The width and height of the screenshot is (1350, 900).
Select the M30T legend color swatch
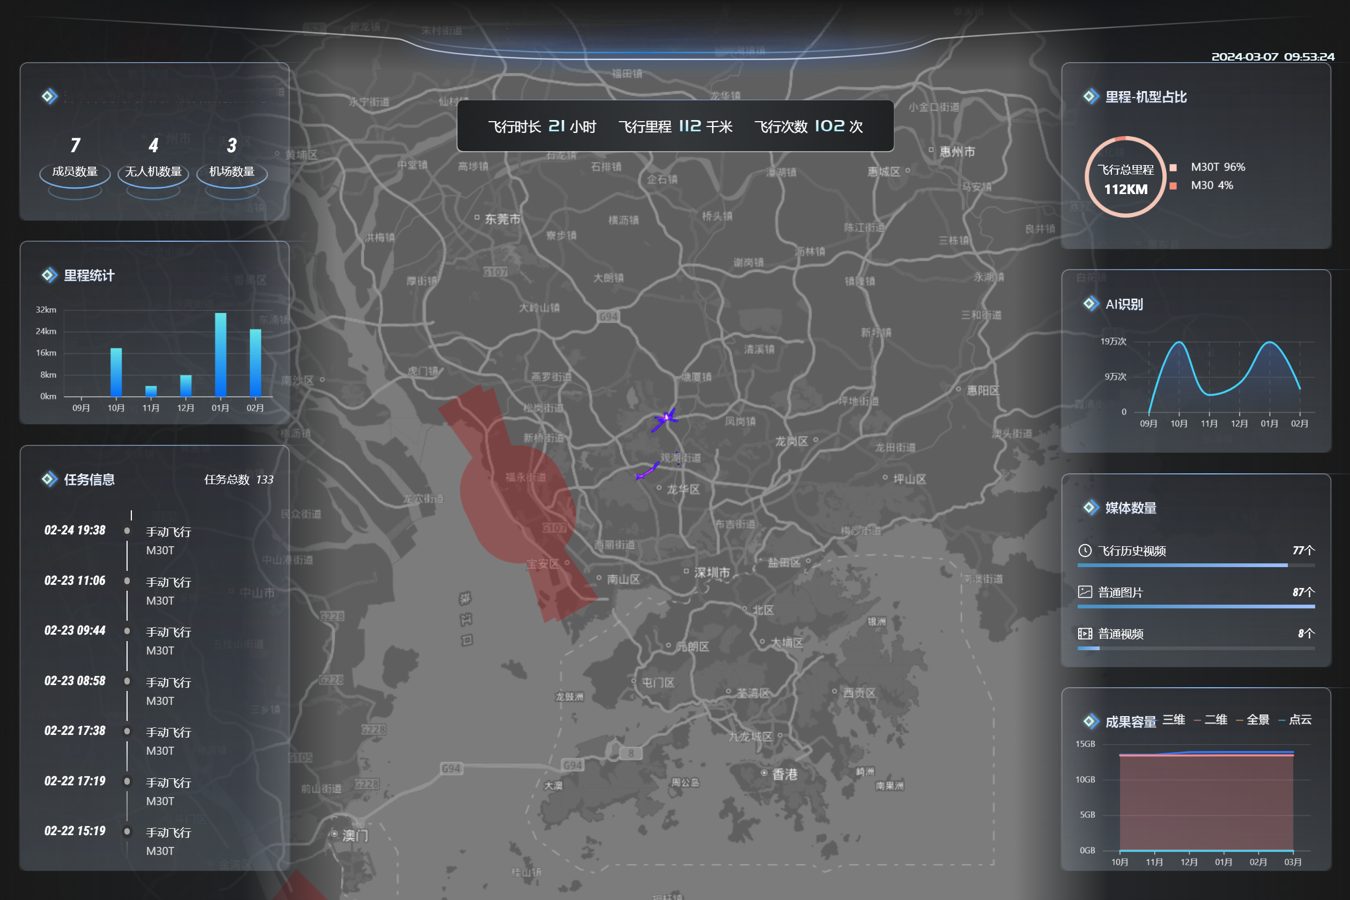(x=1173, y=168)
